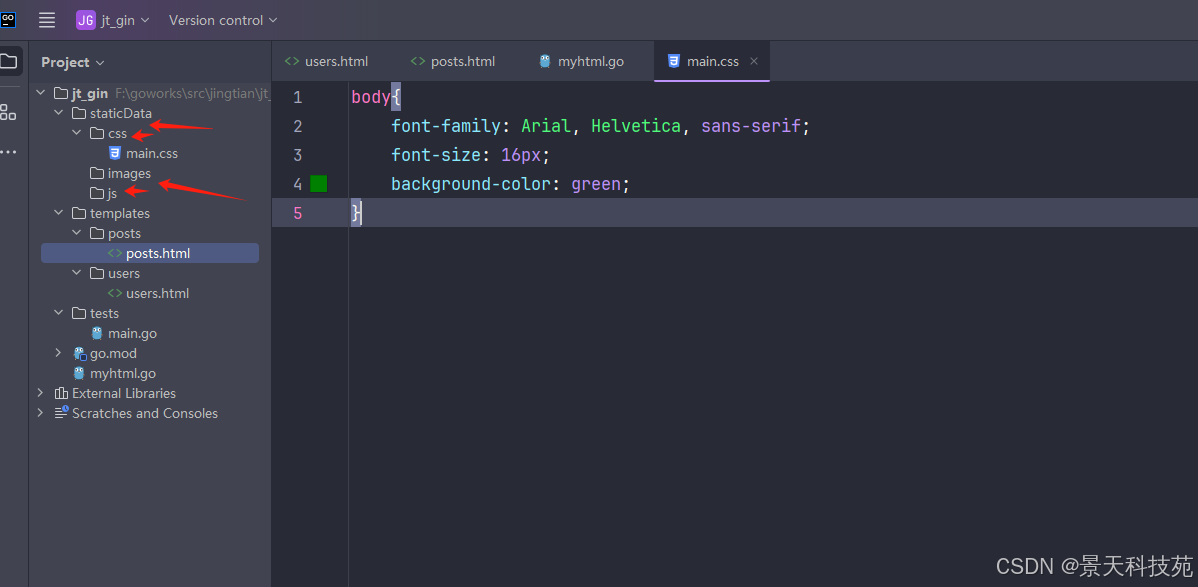The width and height of the screenshot is (1198, 587).
Task: Select the main.go gopher file icon
Action: [x=97, y=333]
